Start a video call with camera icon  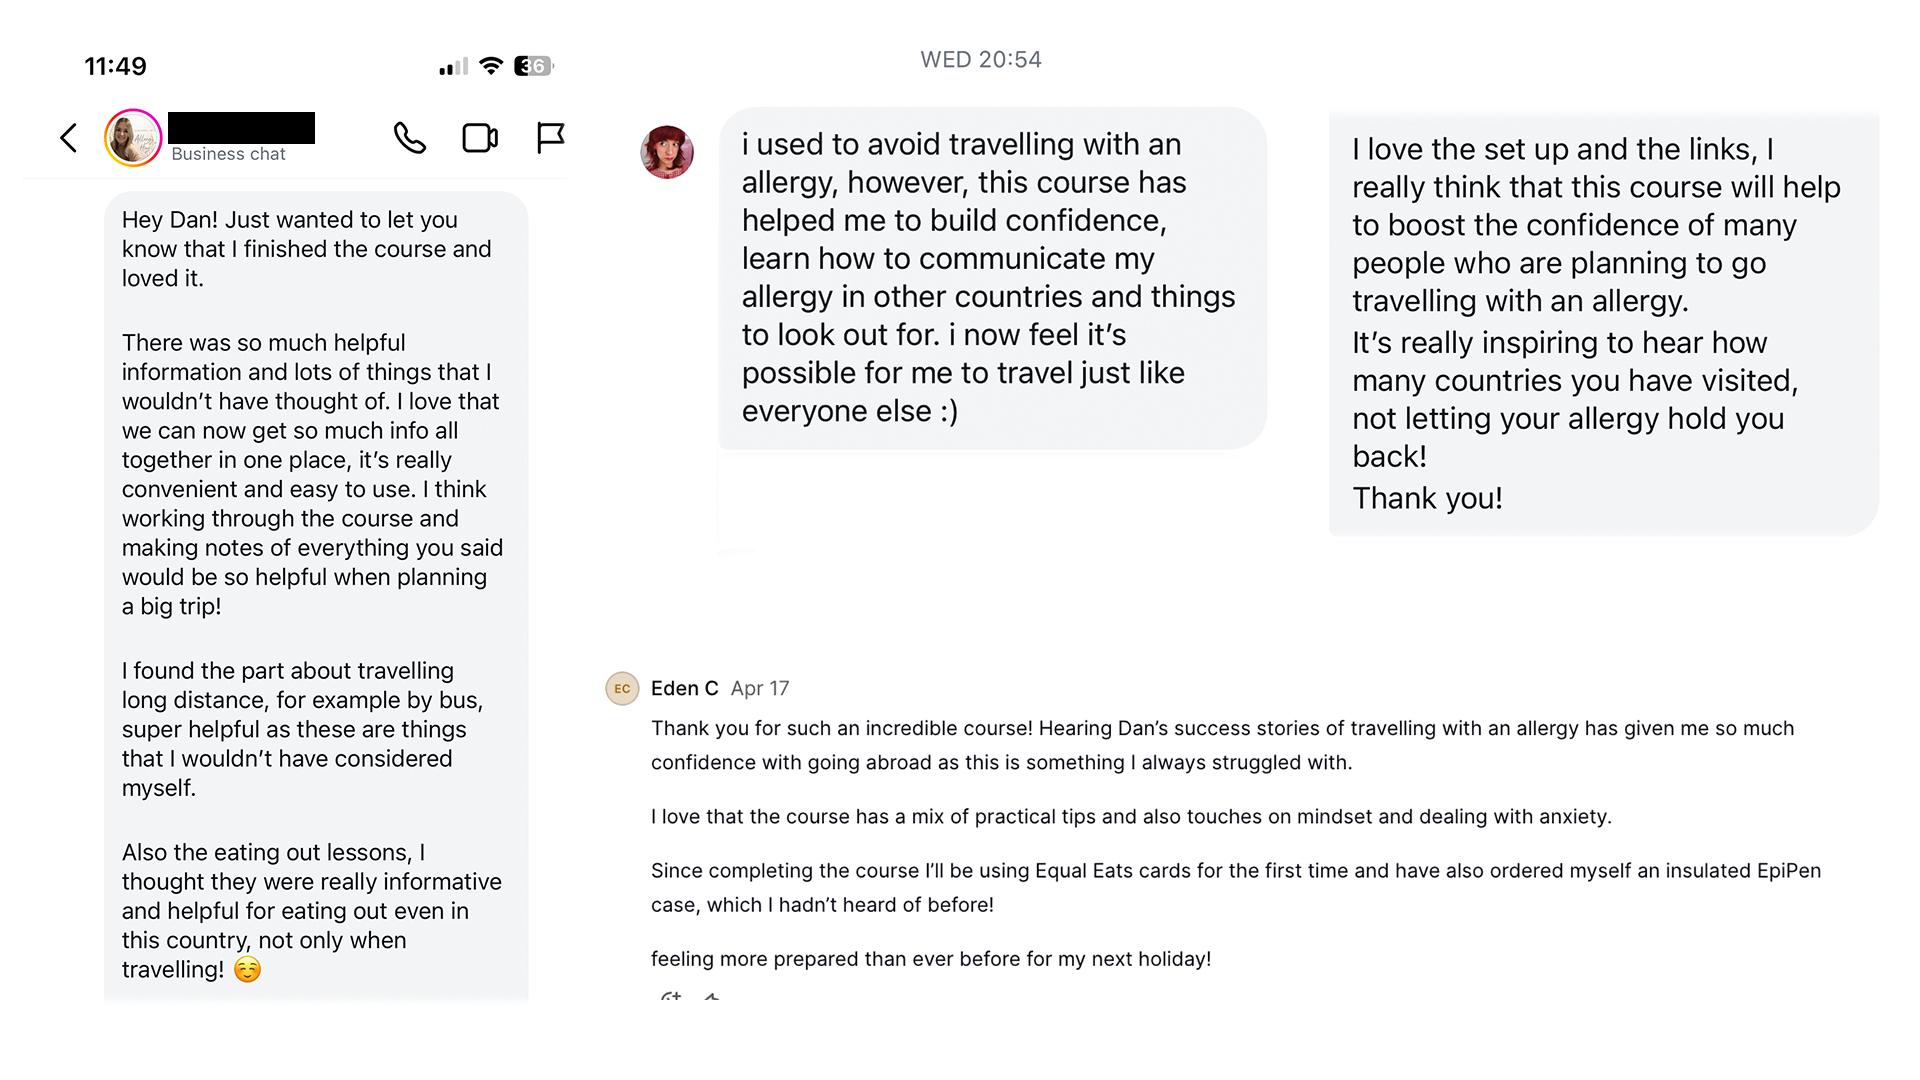(x=480, y=138)
